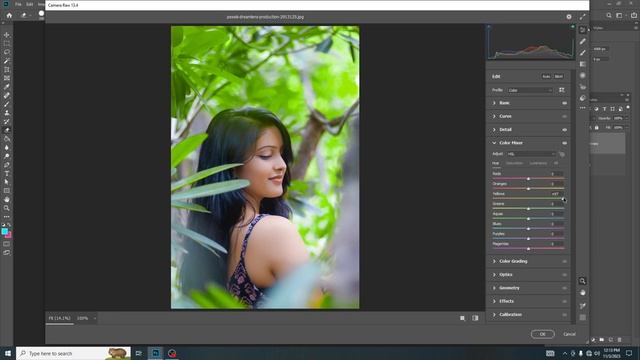Click the B&W button in Edit panel

[558, 77]
